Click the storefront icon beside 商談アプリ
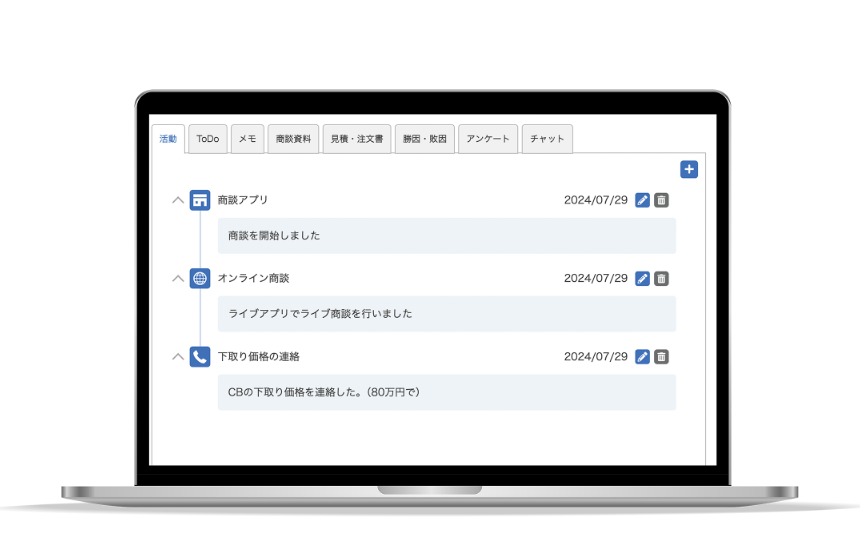This screenshot has height=540, width=860. tap(200, 200)
